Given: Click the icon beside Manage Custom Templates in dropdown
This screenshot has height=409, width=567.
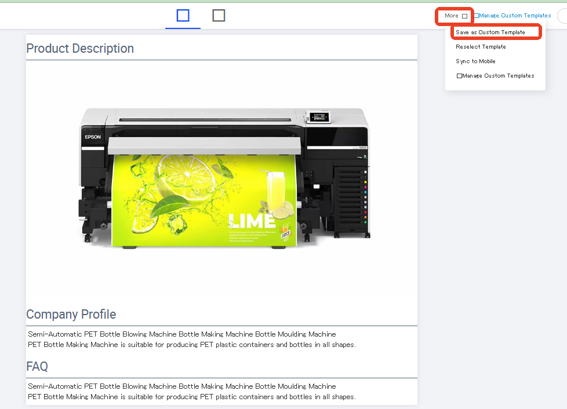Looking at the screenshot, I should coord(459,76).
